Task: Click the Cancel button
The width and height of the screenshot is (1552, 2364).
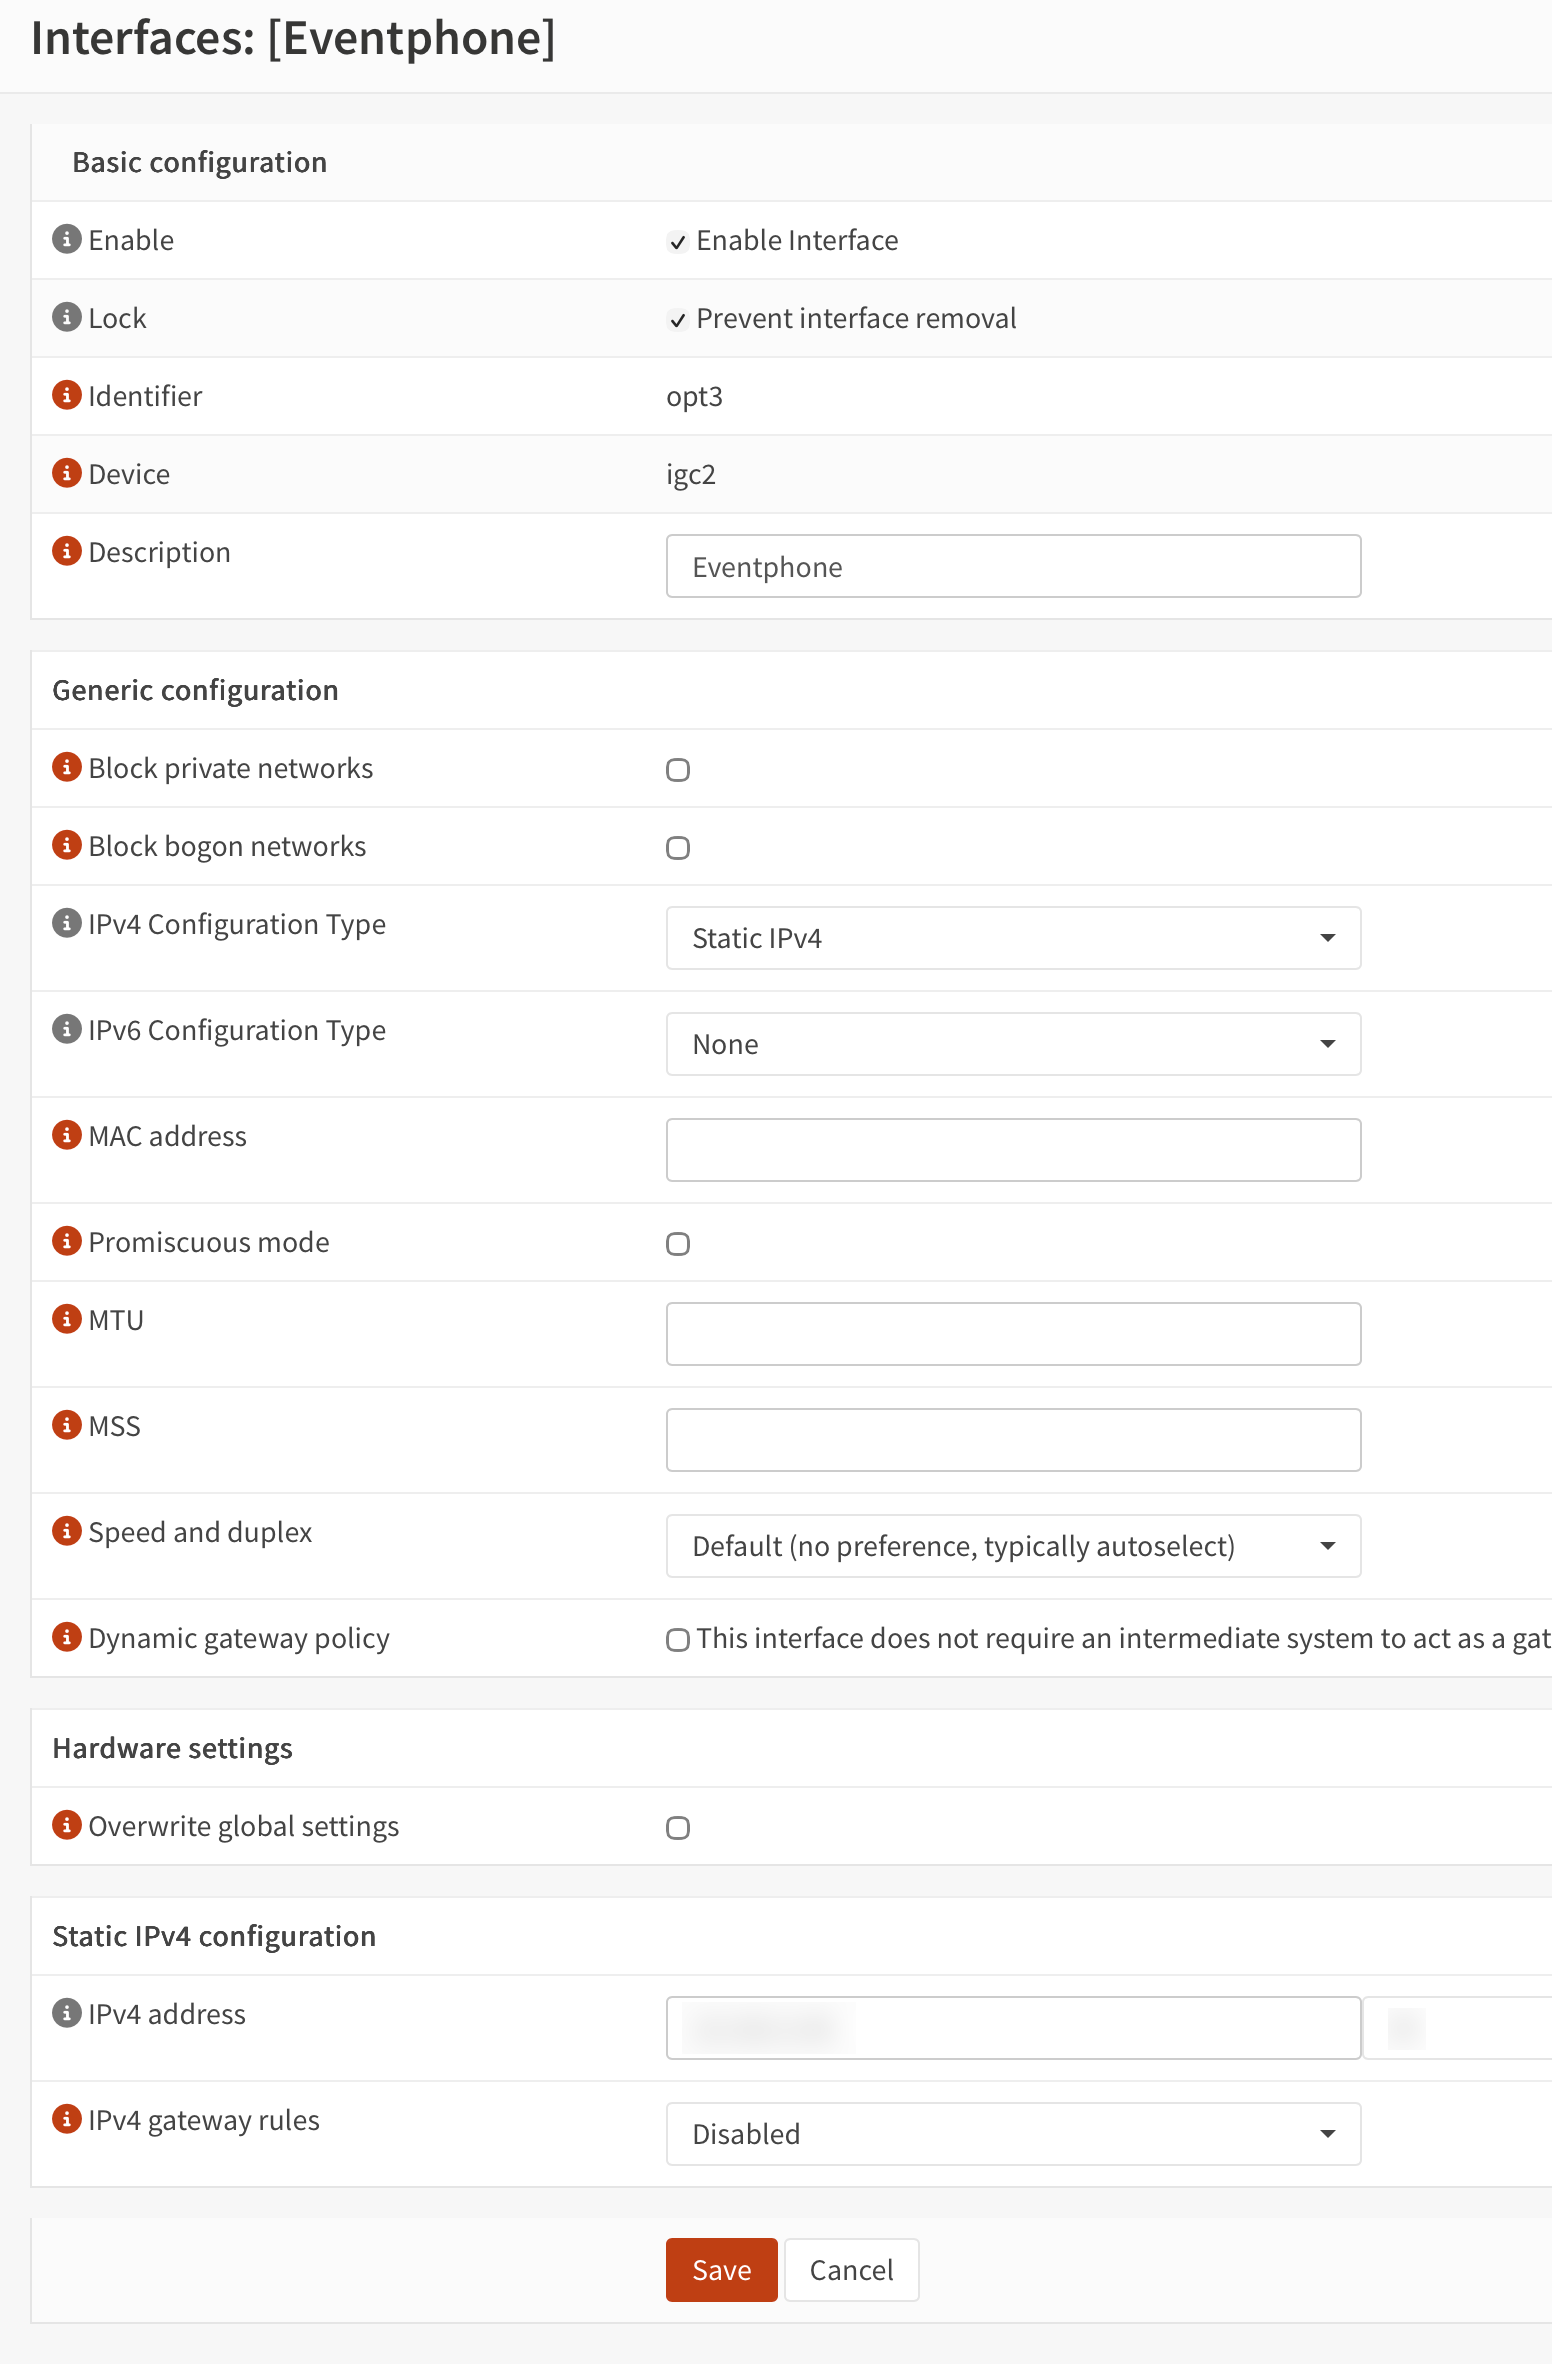Action: click(x=851, y=2270)
